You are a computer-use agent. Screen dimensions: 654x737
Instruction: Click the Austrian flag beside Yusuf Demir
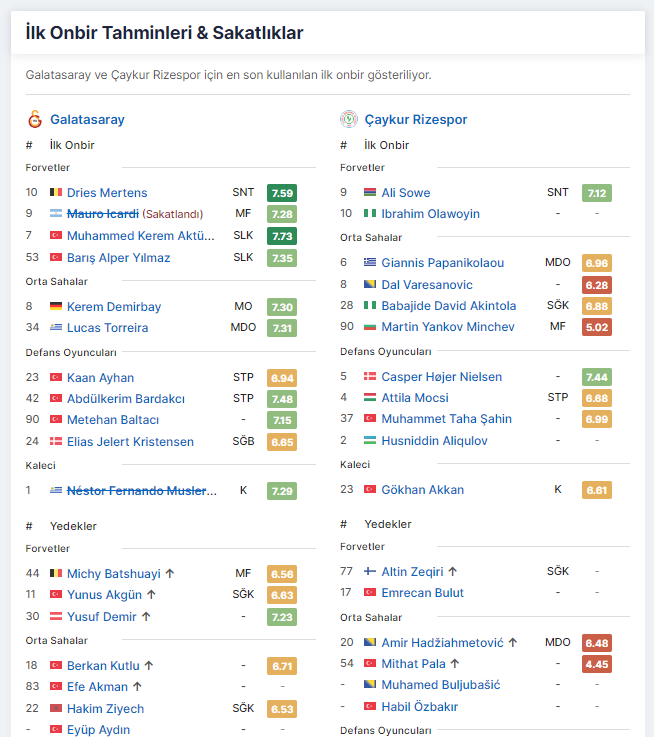coord(56,616)
